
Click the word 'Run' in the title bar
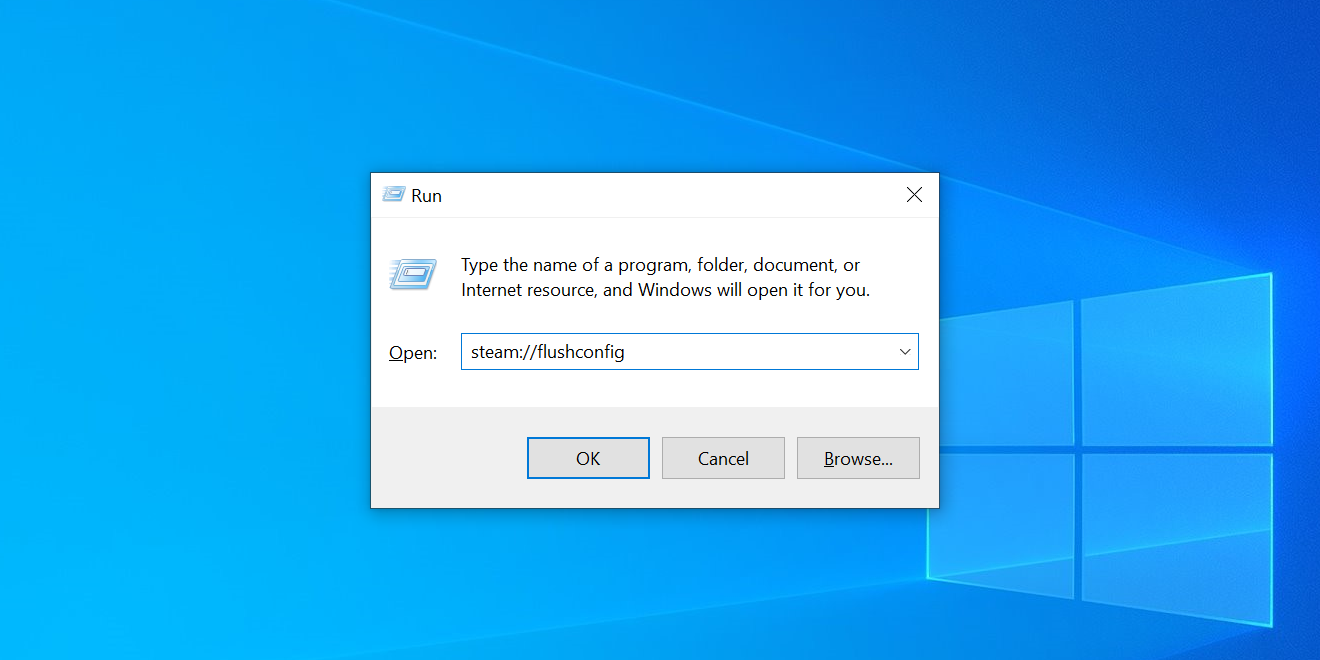427,195
